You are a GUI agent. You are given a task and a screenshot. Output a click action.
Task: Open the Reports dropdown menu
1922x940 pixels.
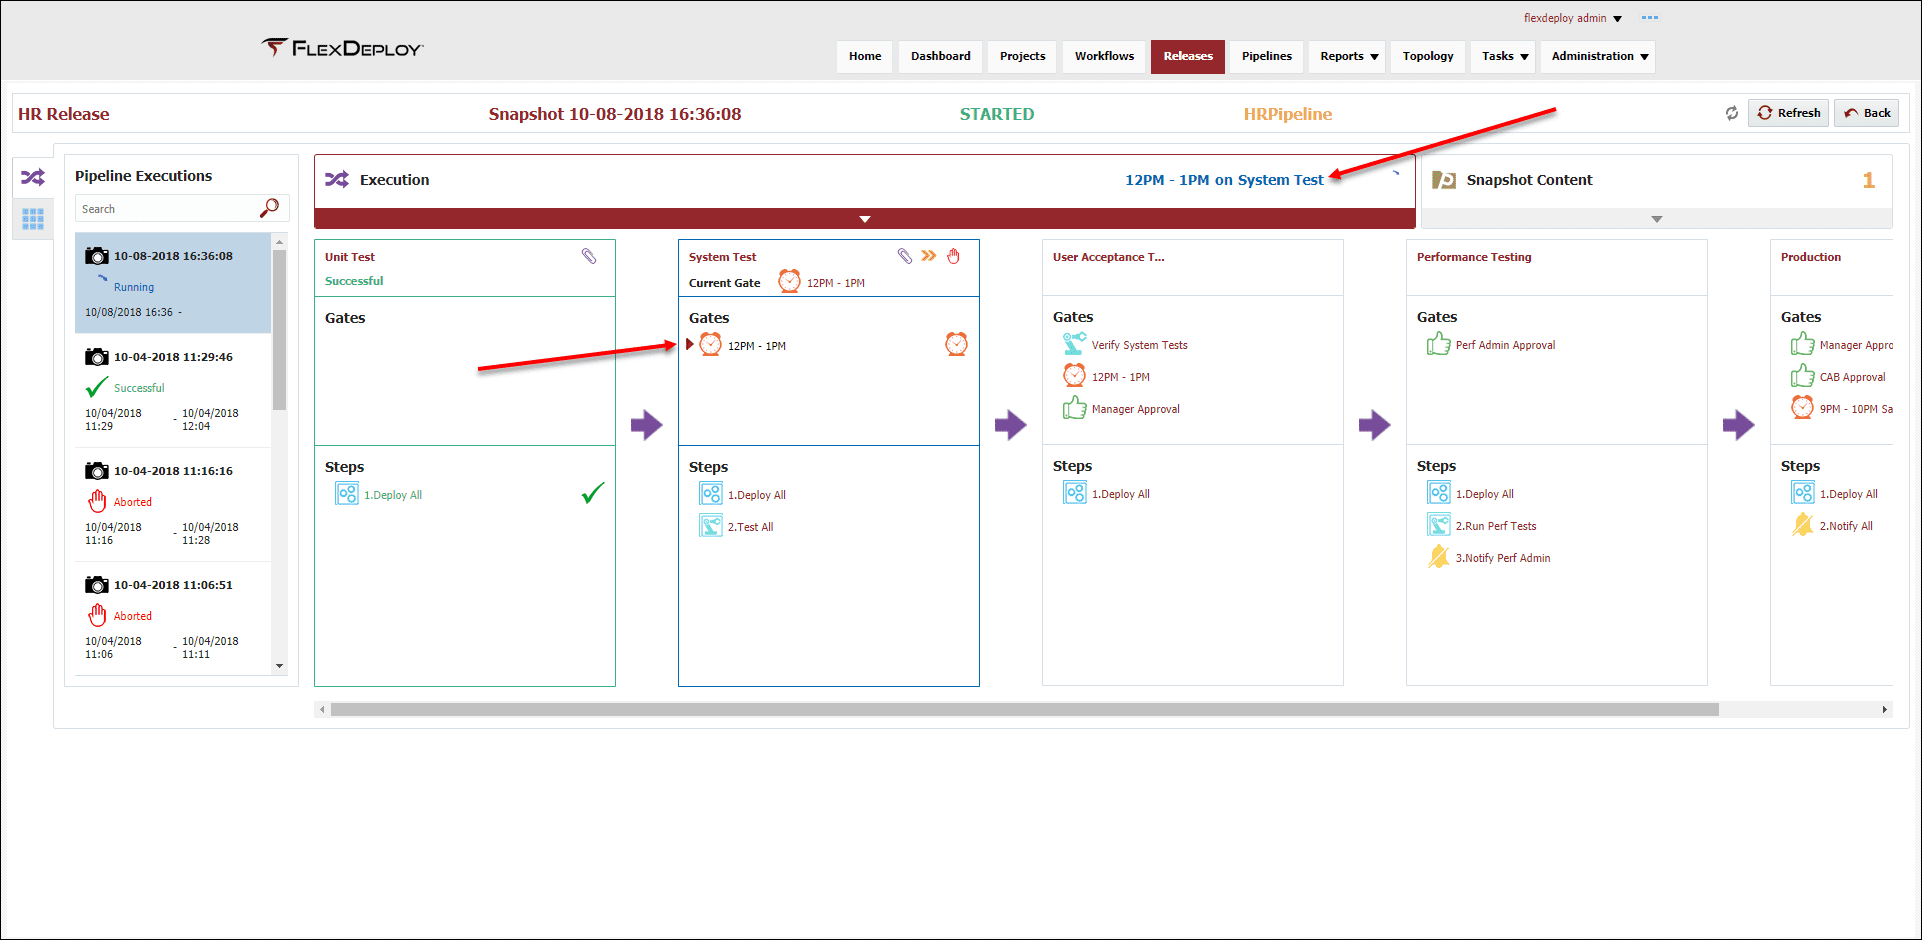[1348, 57]
